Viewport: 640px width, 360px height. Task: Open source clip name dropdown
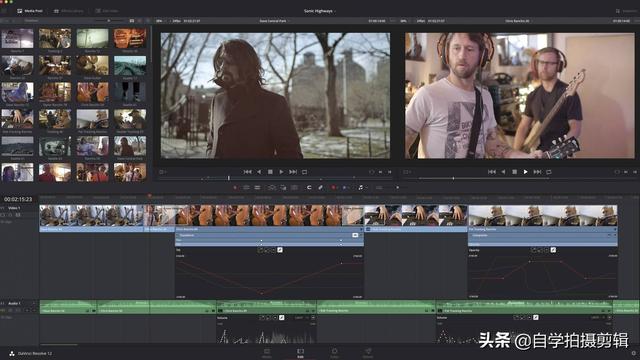[273, 20]
